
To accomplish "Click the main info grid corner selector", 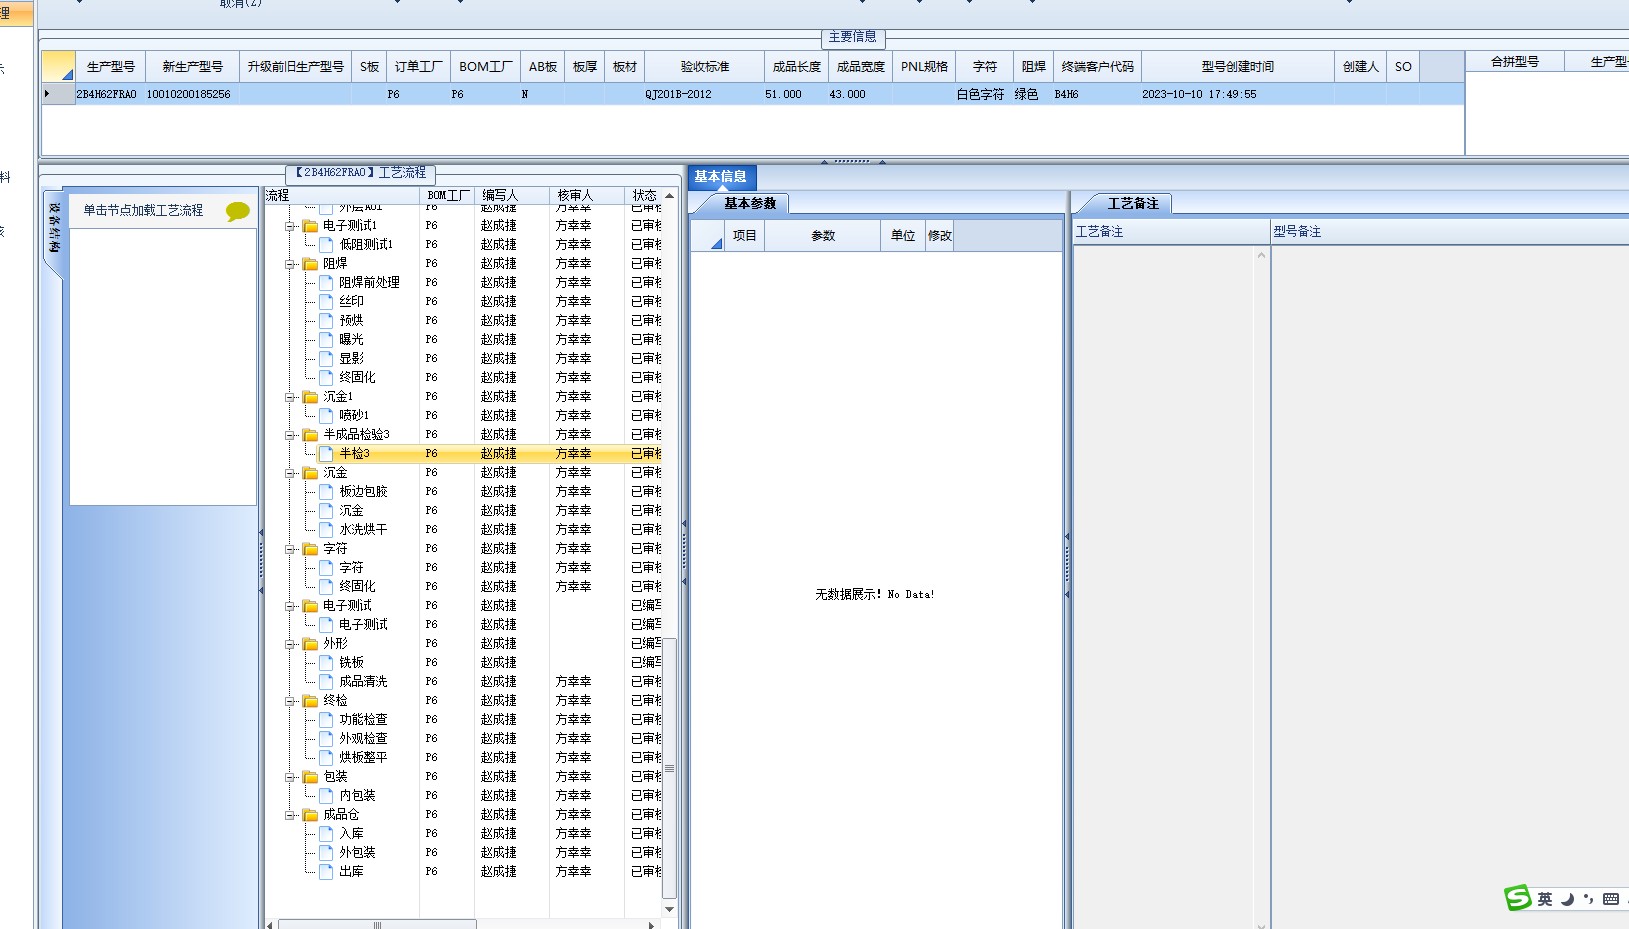I will pyautogui.click(x=59, y=66).
